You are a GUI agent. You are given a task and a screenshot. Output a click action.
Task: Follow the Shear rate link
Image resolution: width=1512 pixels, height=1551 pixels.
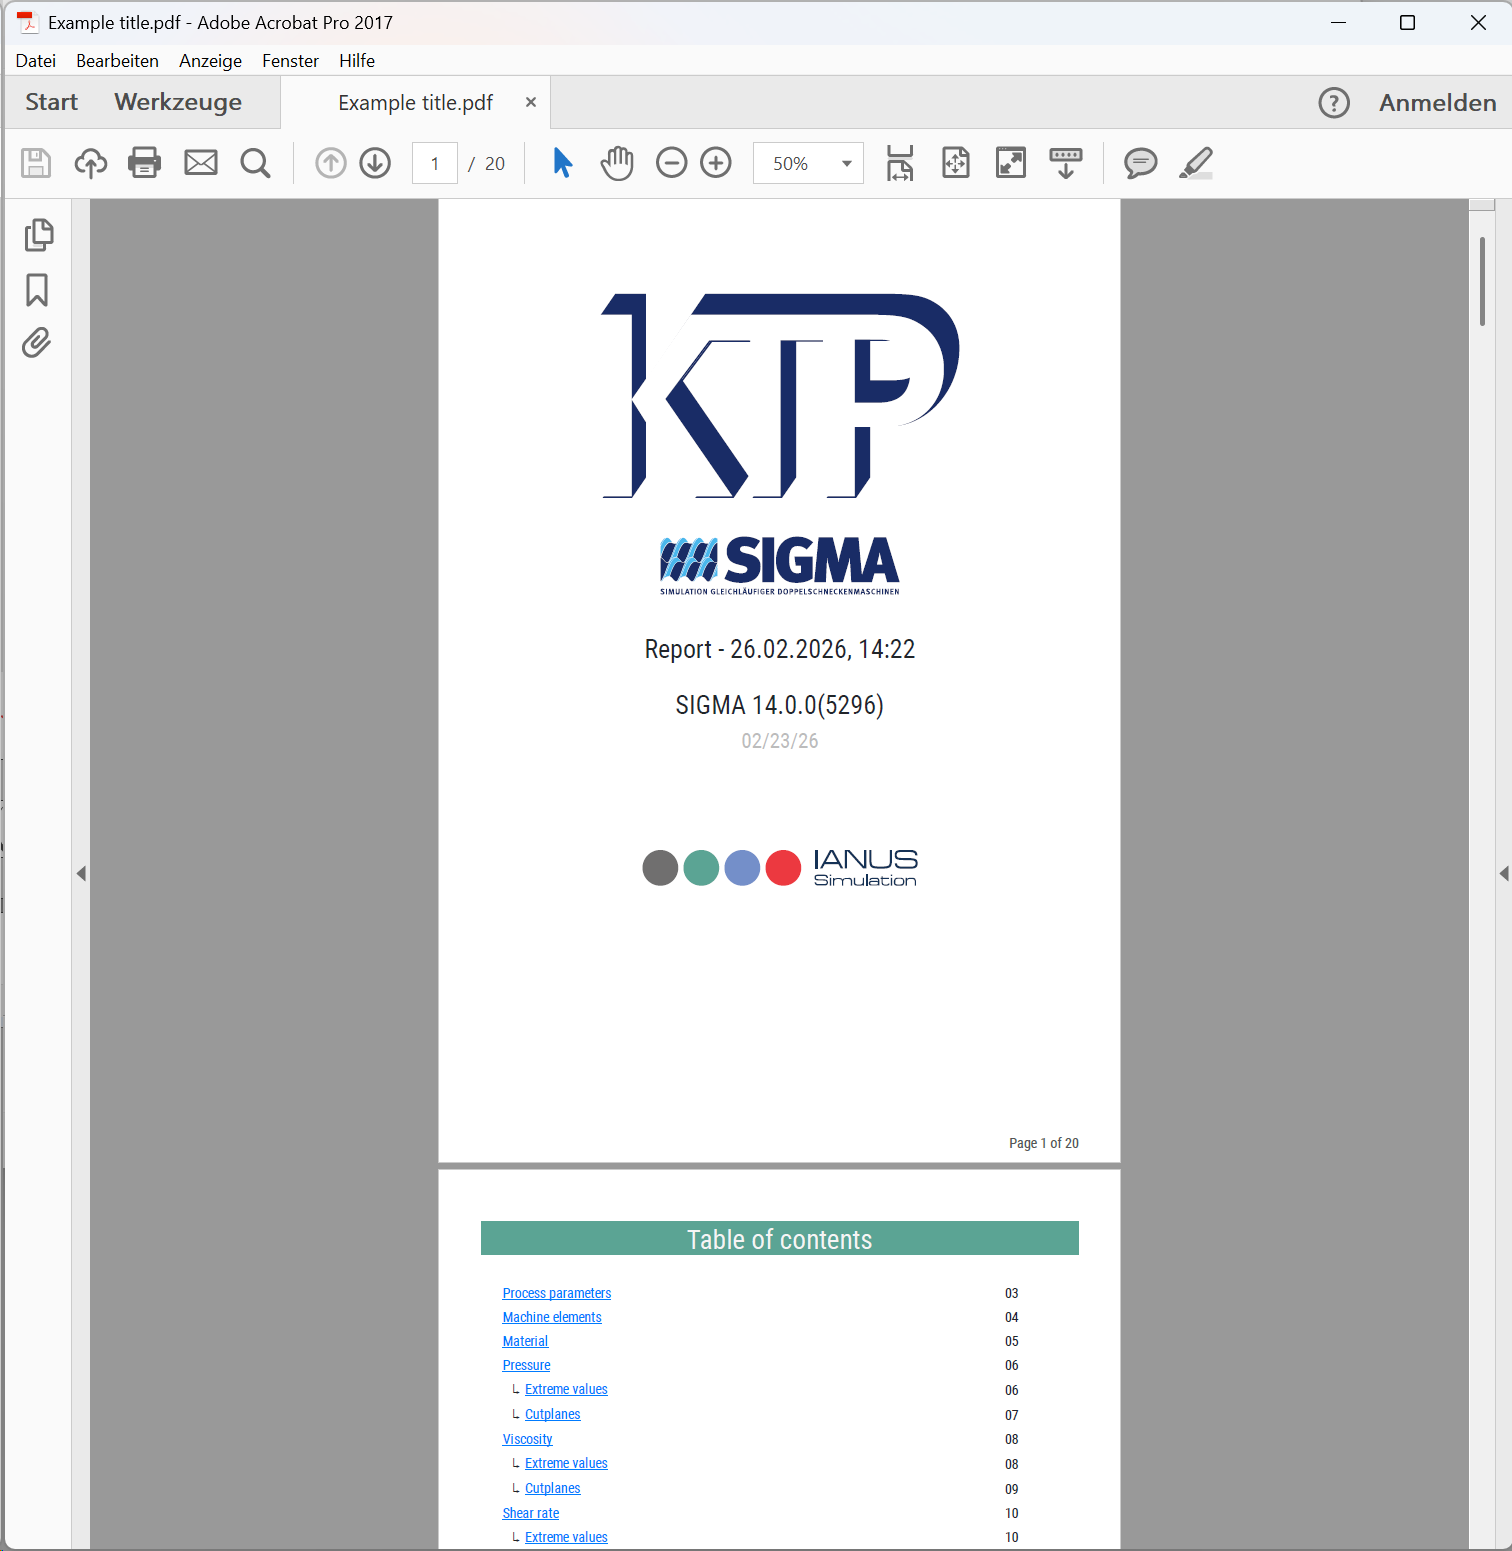click(x=531, y=1513)
